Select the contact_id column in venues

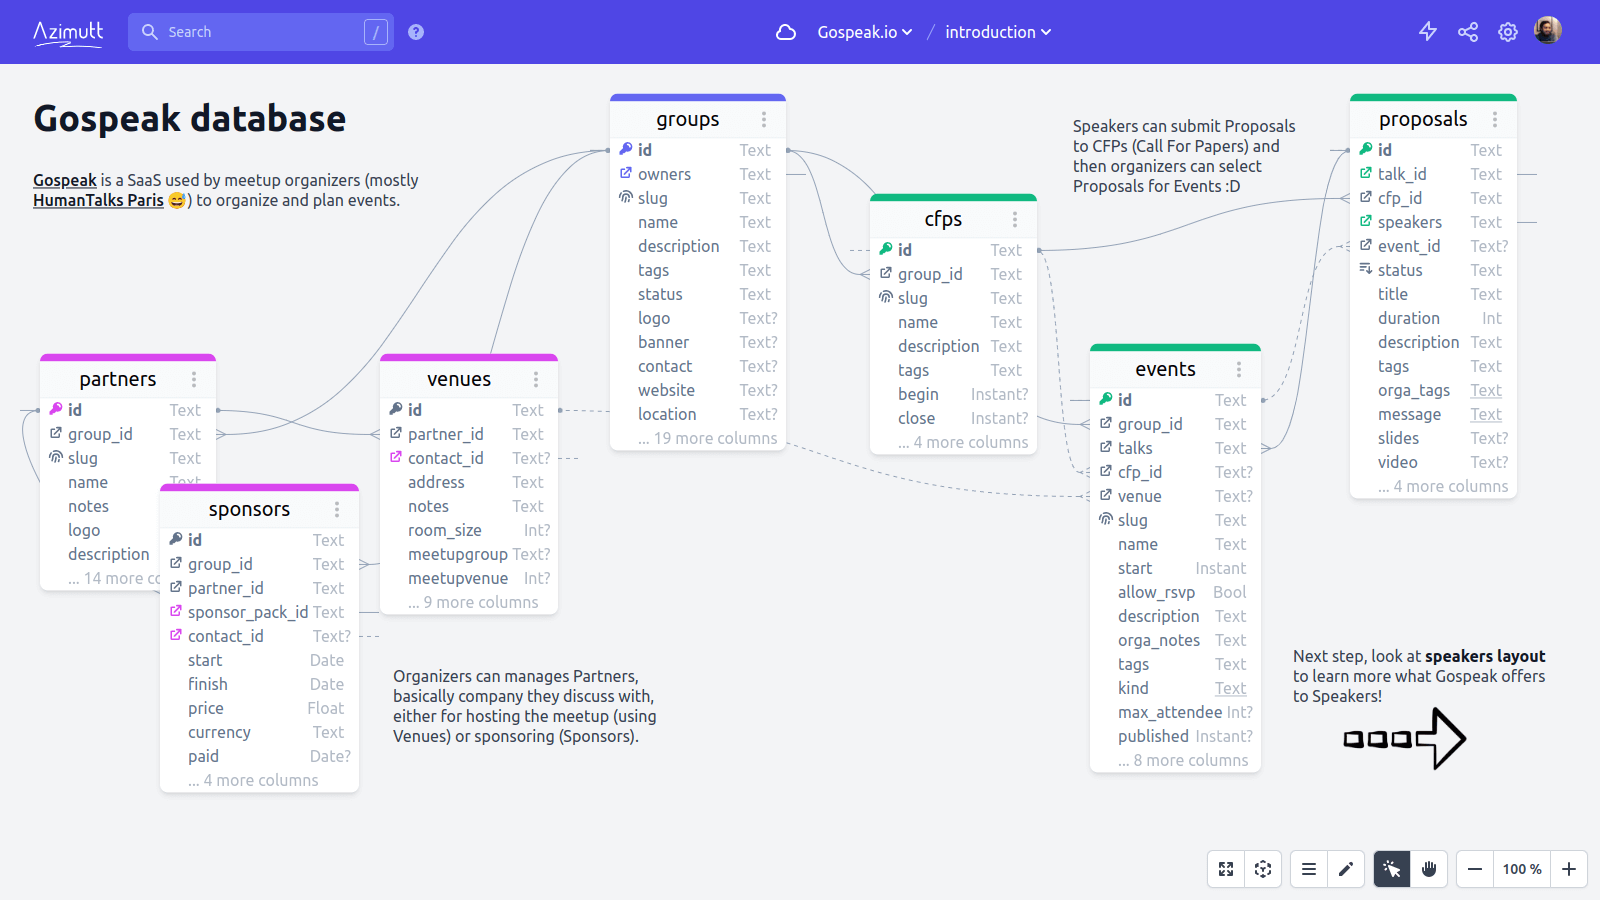click(469, 458)
